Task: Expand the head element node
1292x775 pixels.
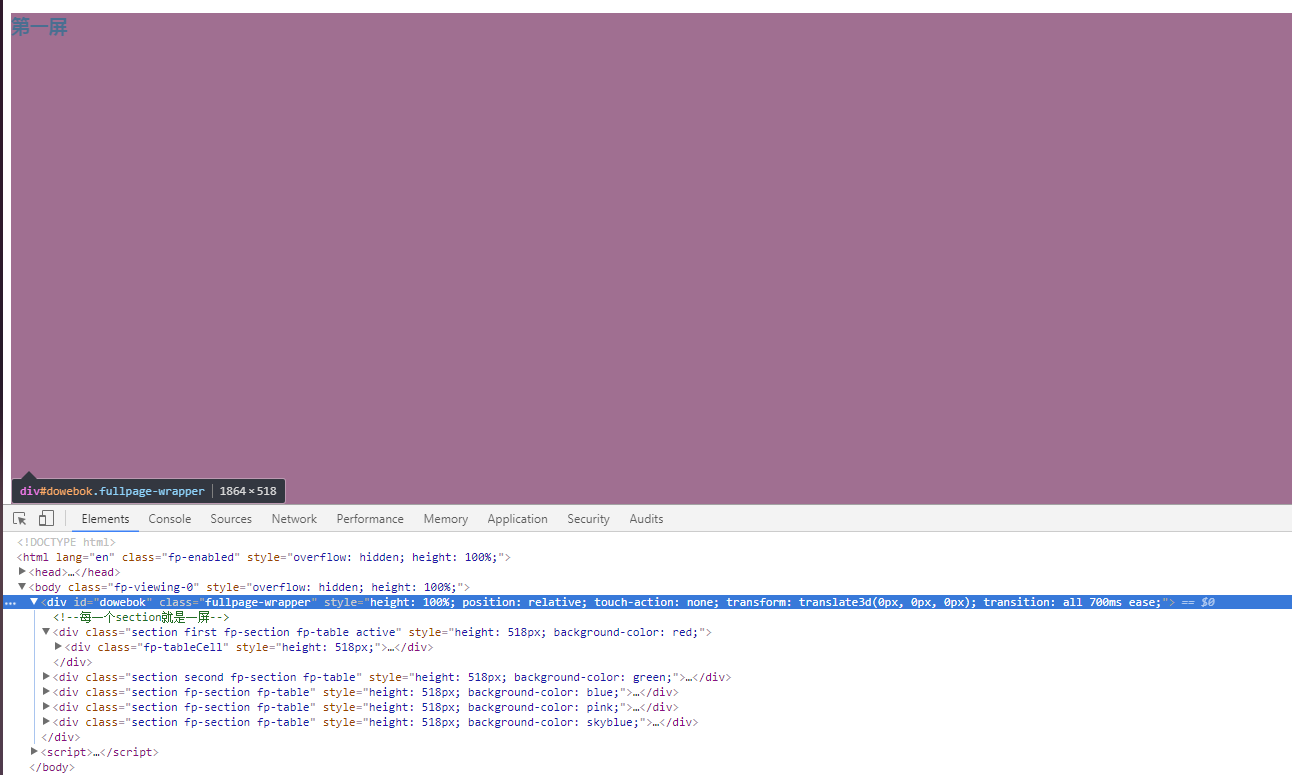Action: click(x=23, y=571)
